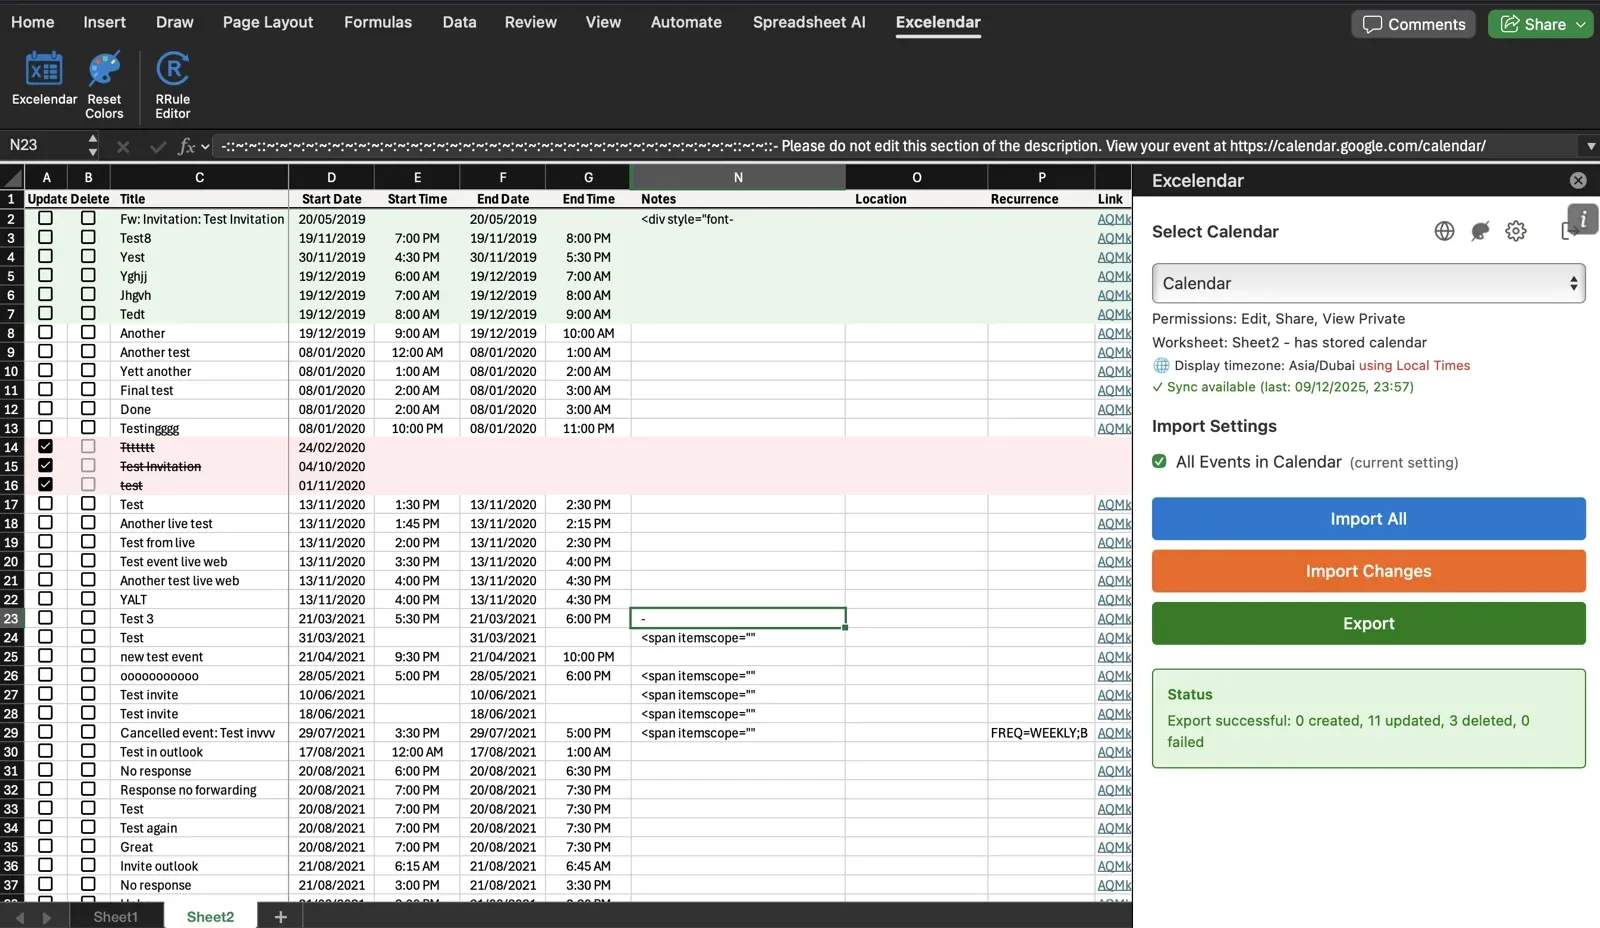The image size is (1600, 928).
Task: Confirm formula entry with the checkmark icon
Action: click(x=157, y=146)
